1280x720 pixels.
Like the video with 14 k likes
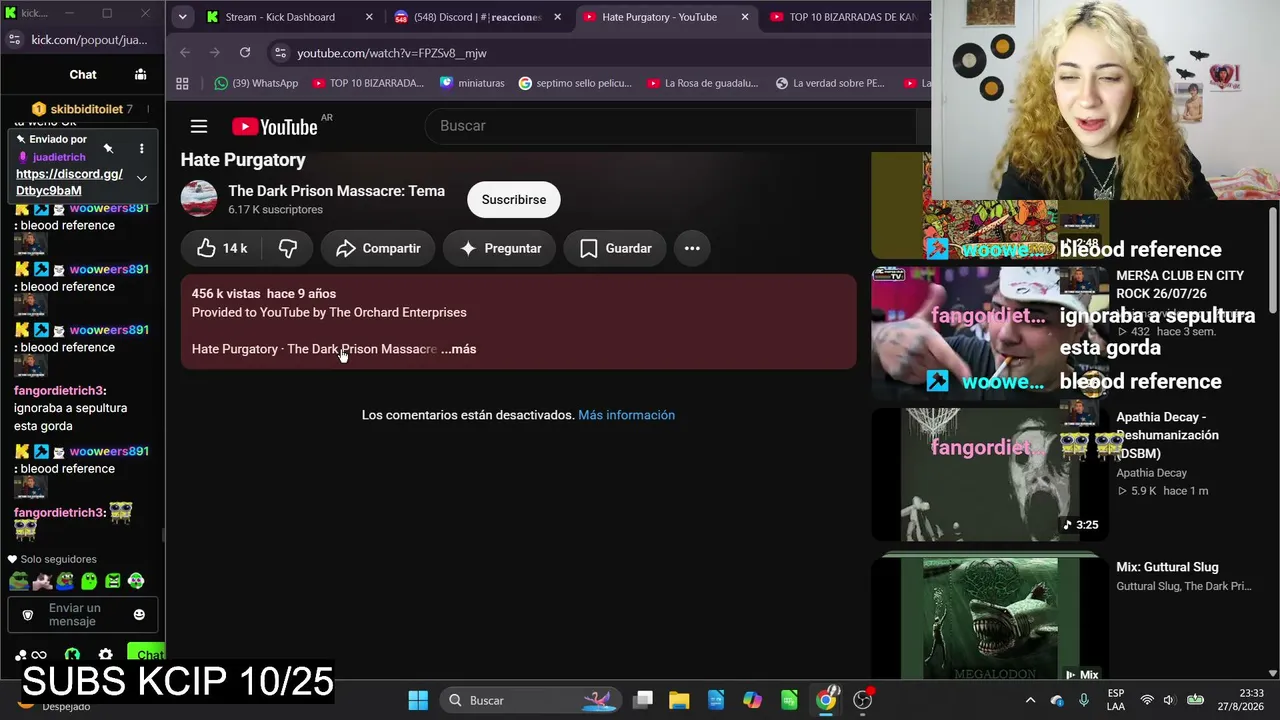pyautogui.click(x=222, y=248)
